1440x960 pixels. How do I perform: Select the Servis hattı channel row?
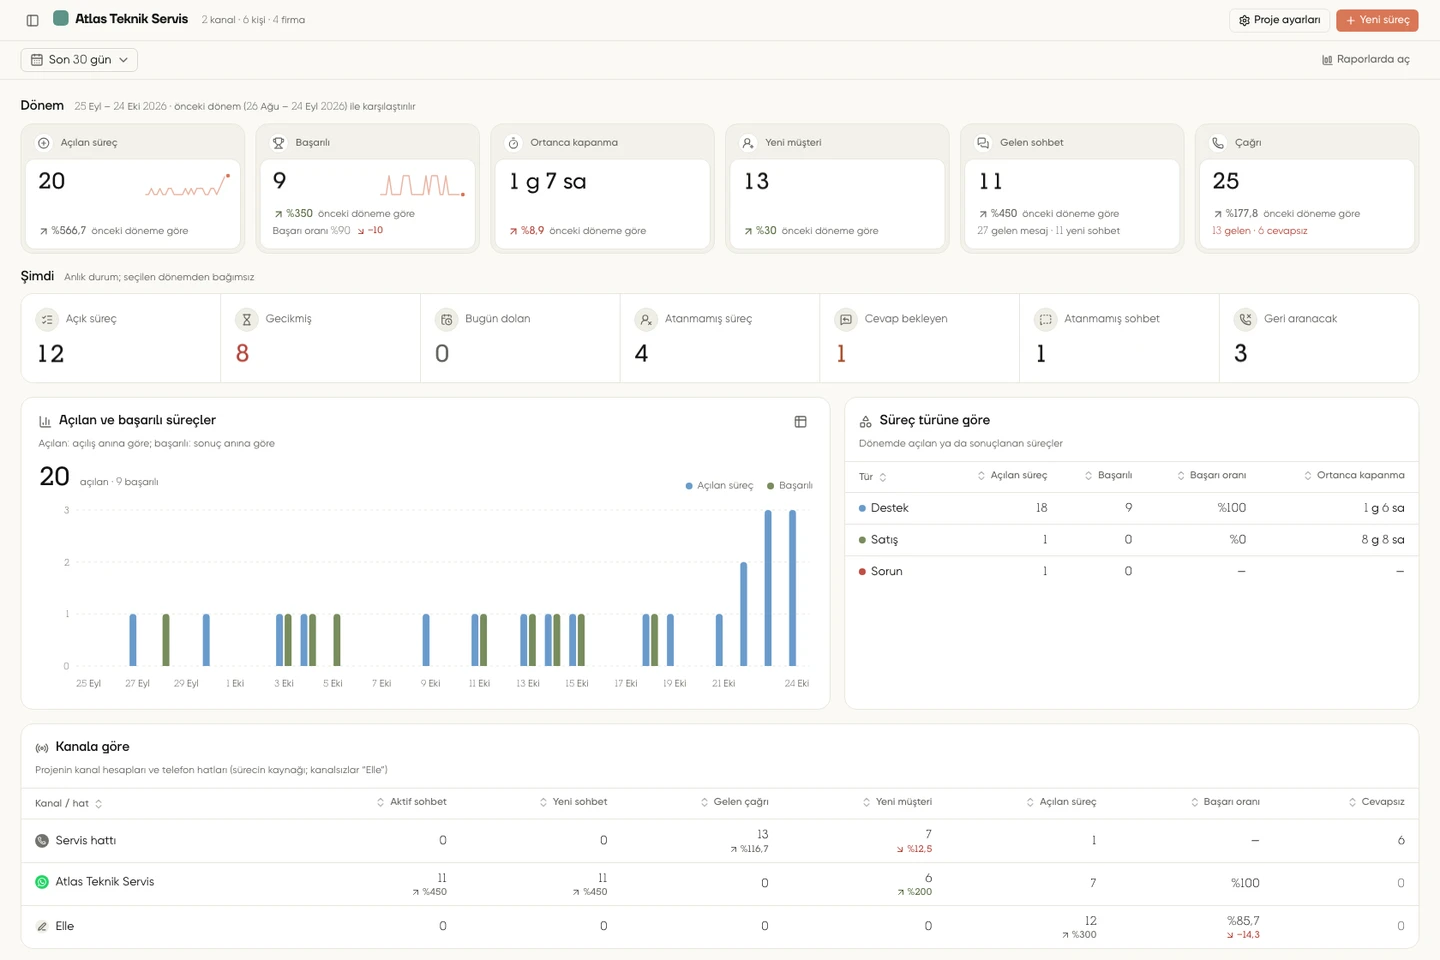click(x=719, y=841)
